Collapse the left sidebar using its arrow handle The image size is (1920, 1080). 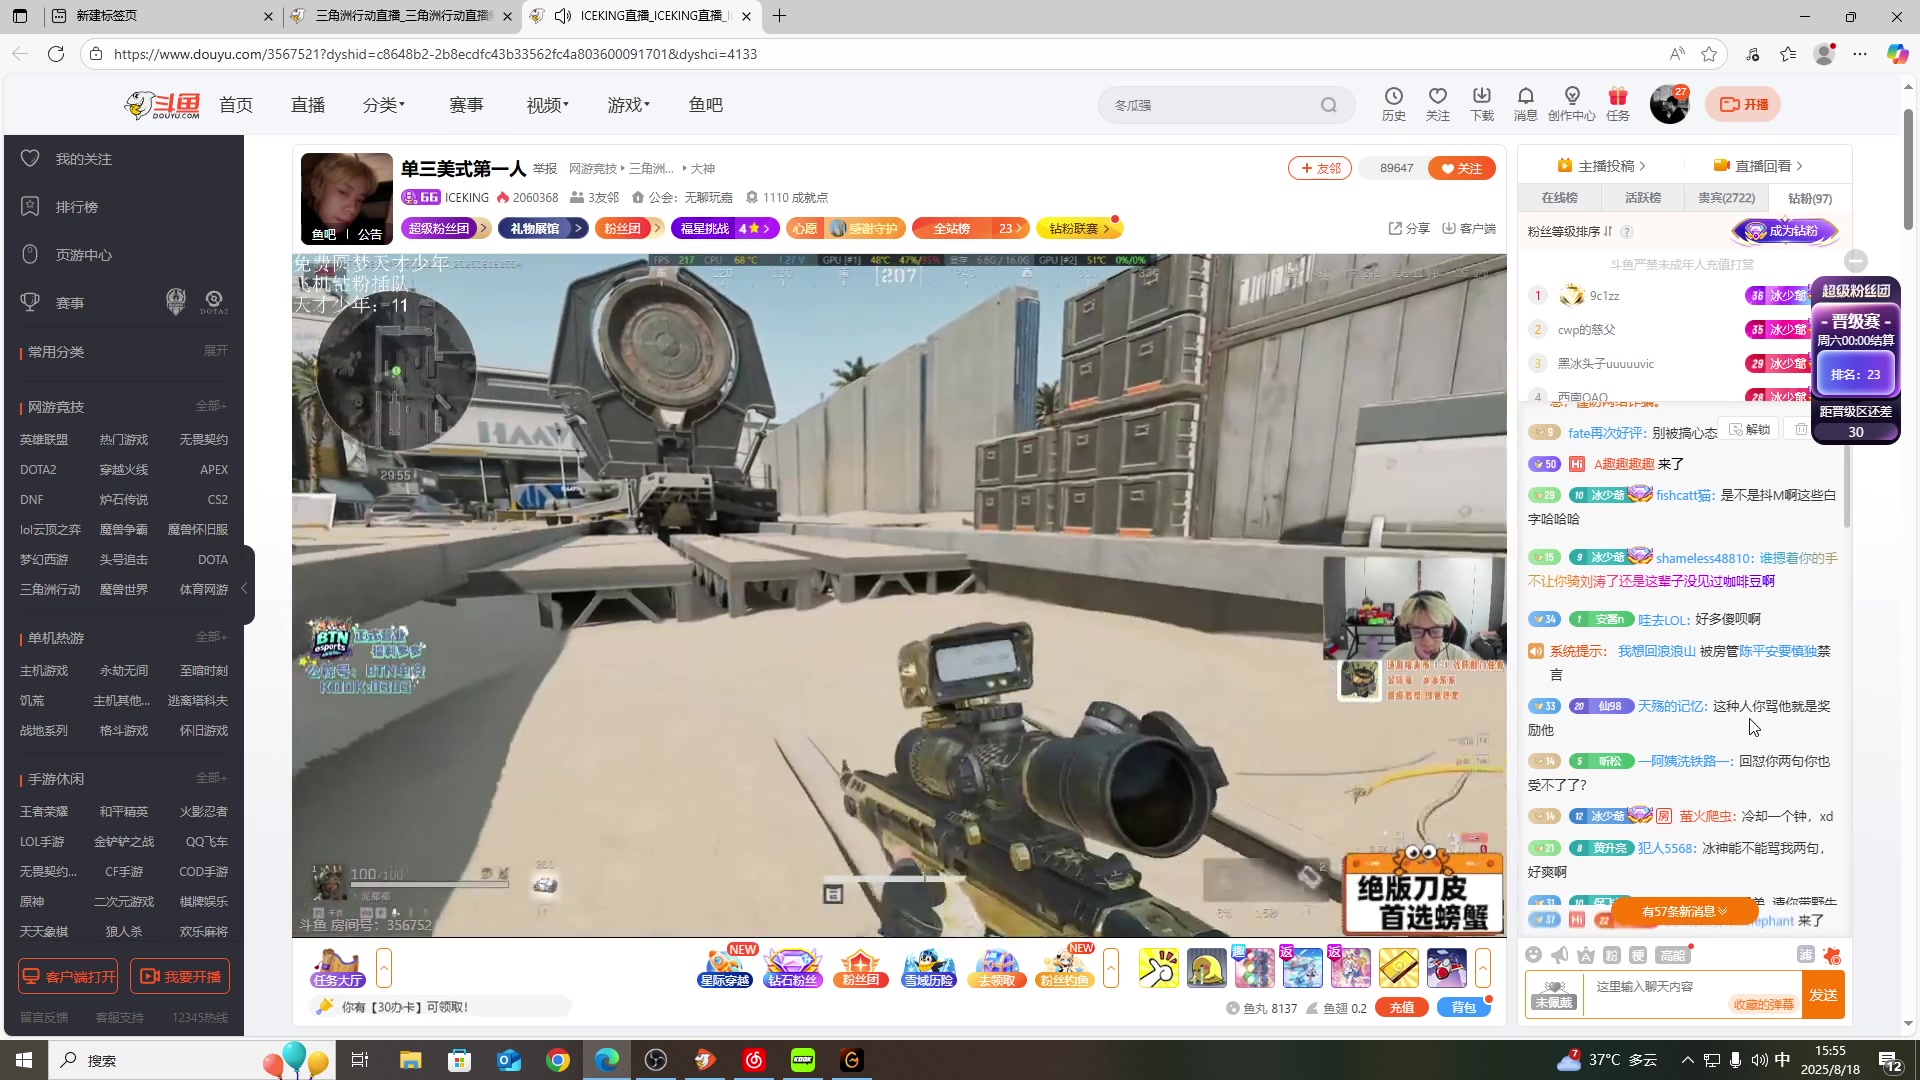(x=244, y=588)
